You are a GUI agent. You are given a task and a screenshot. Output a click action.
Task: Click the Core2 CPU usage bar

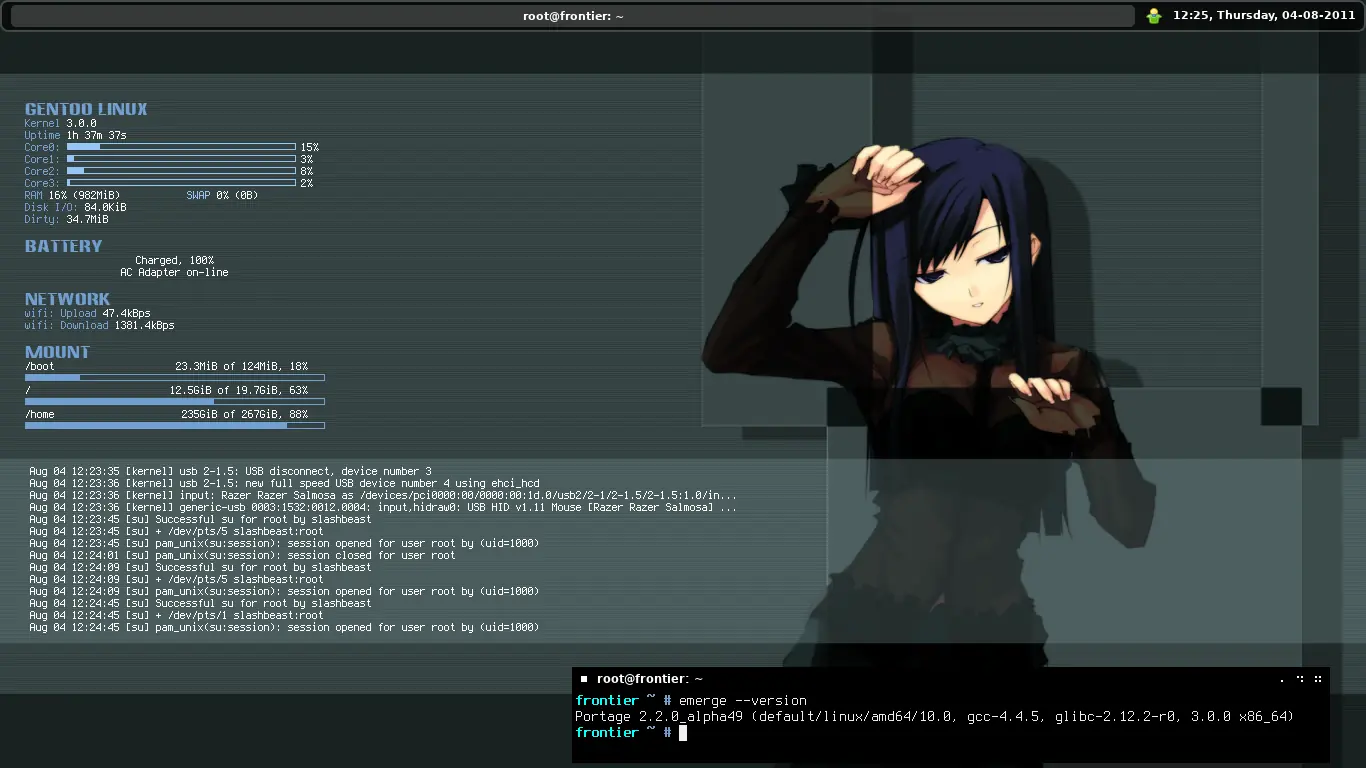181,171
